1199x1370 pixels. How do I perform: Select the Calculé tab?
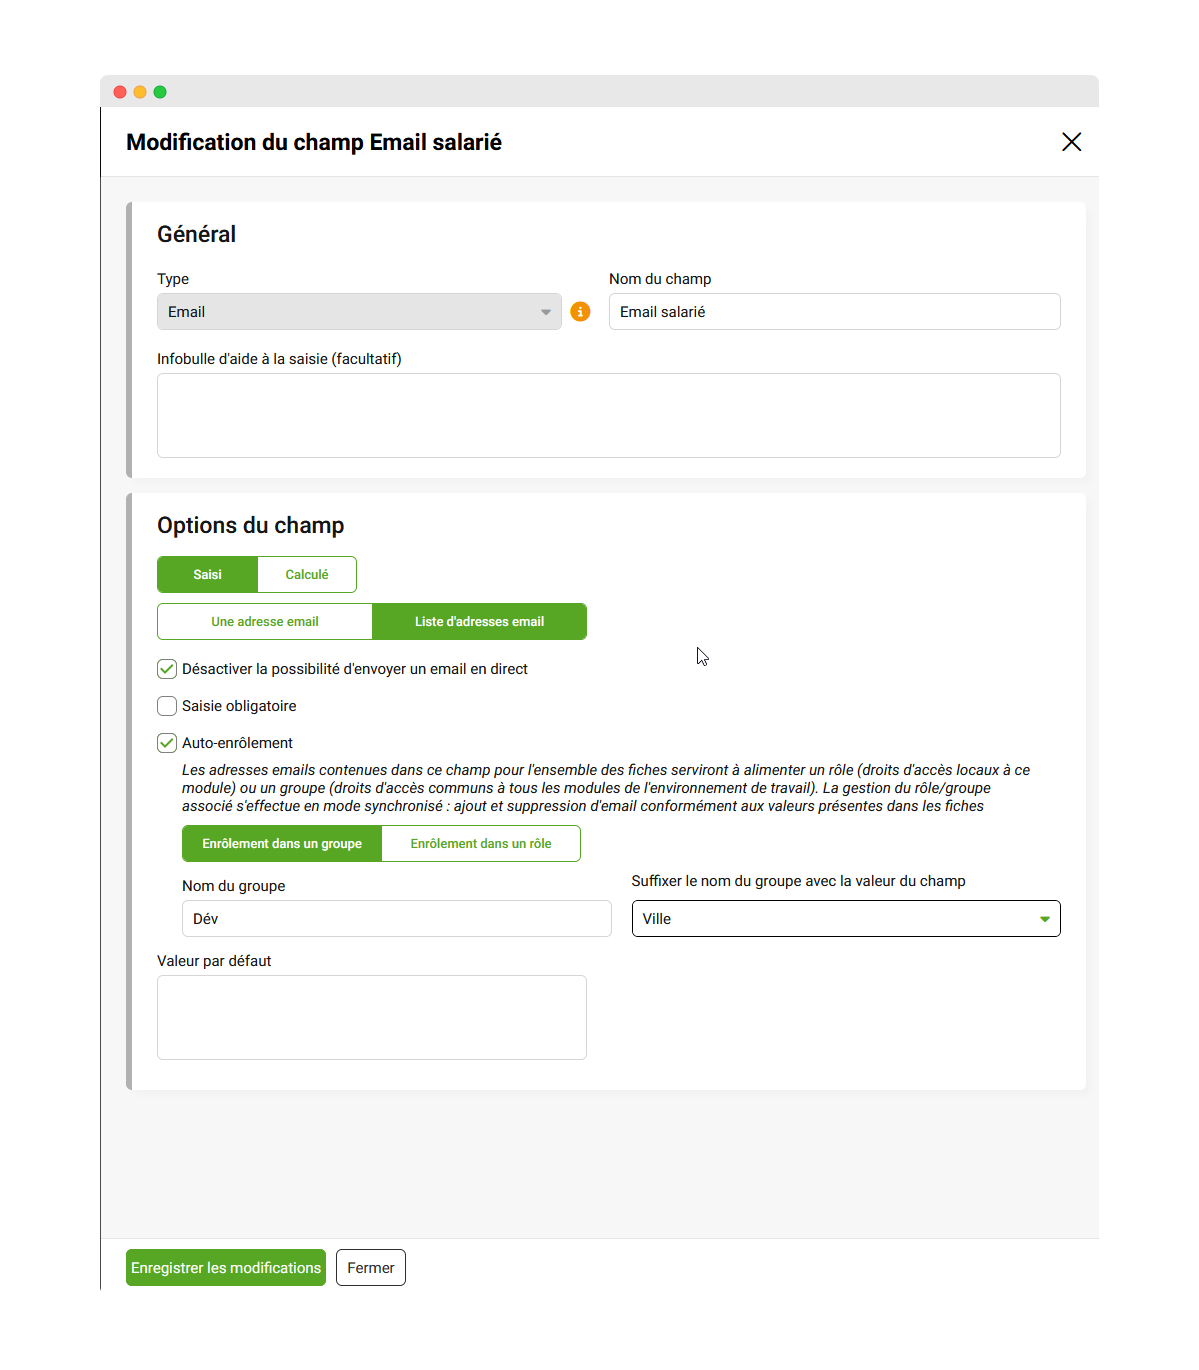(307, 575)
